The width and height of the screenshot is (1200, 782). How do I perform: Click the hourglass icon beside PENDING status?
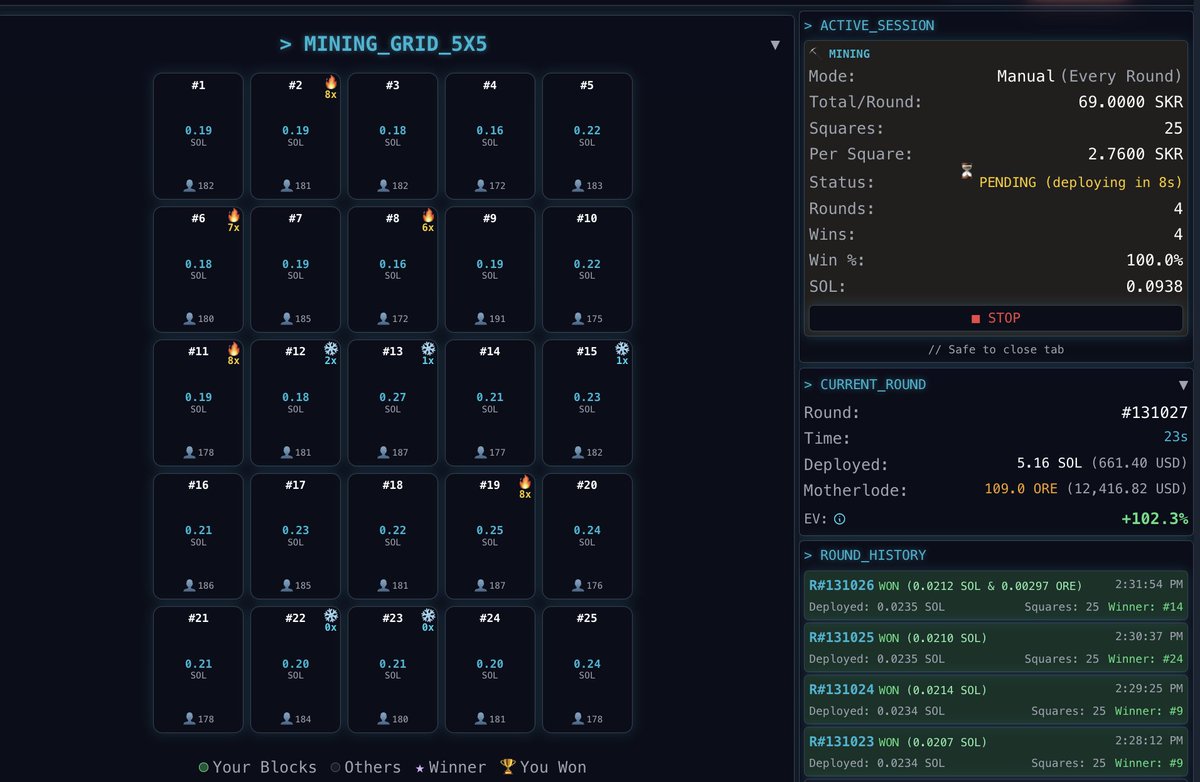(x=966, y=171)
